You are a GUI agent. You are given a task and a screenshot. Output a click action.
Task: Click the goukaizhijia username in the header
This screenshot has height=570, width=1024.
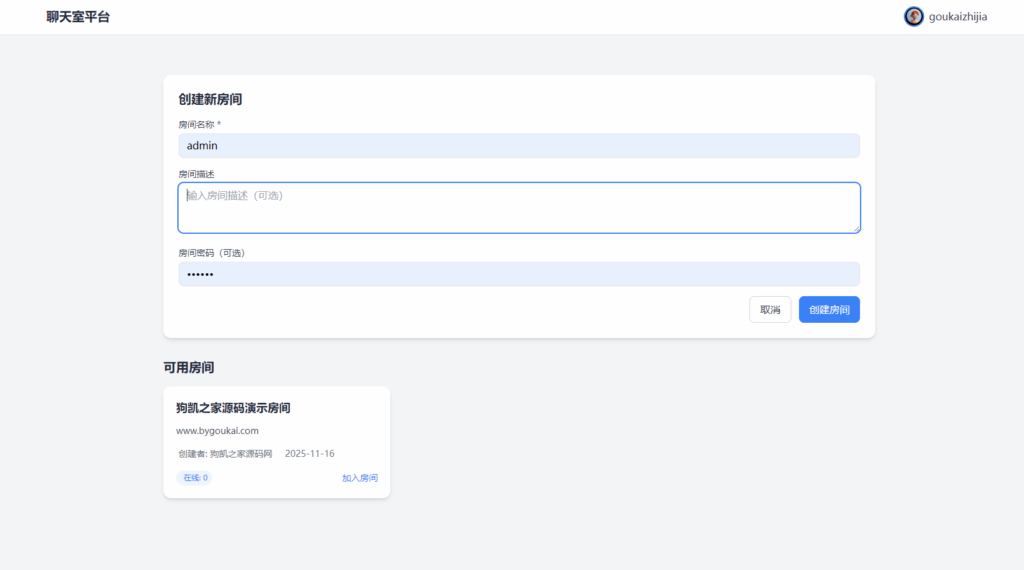point(958,17)
